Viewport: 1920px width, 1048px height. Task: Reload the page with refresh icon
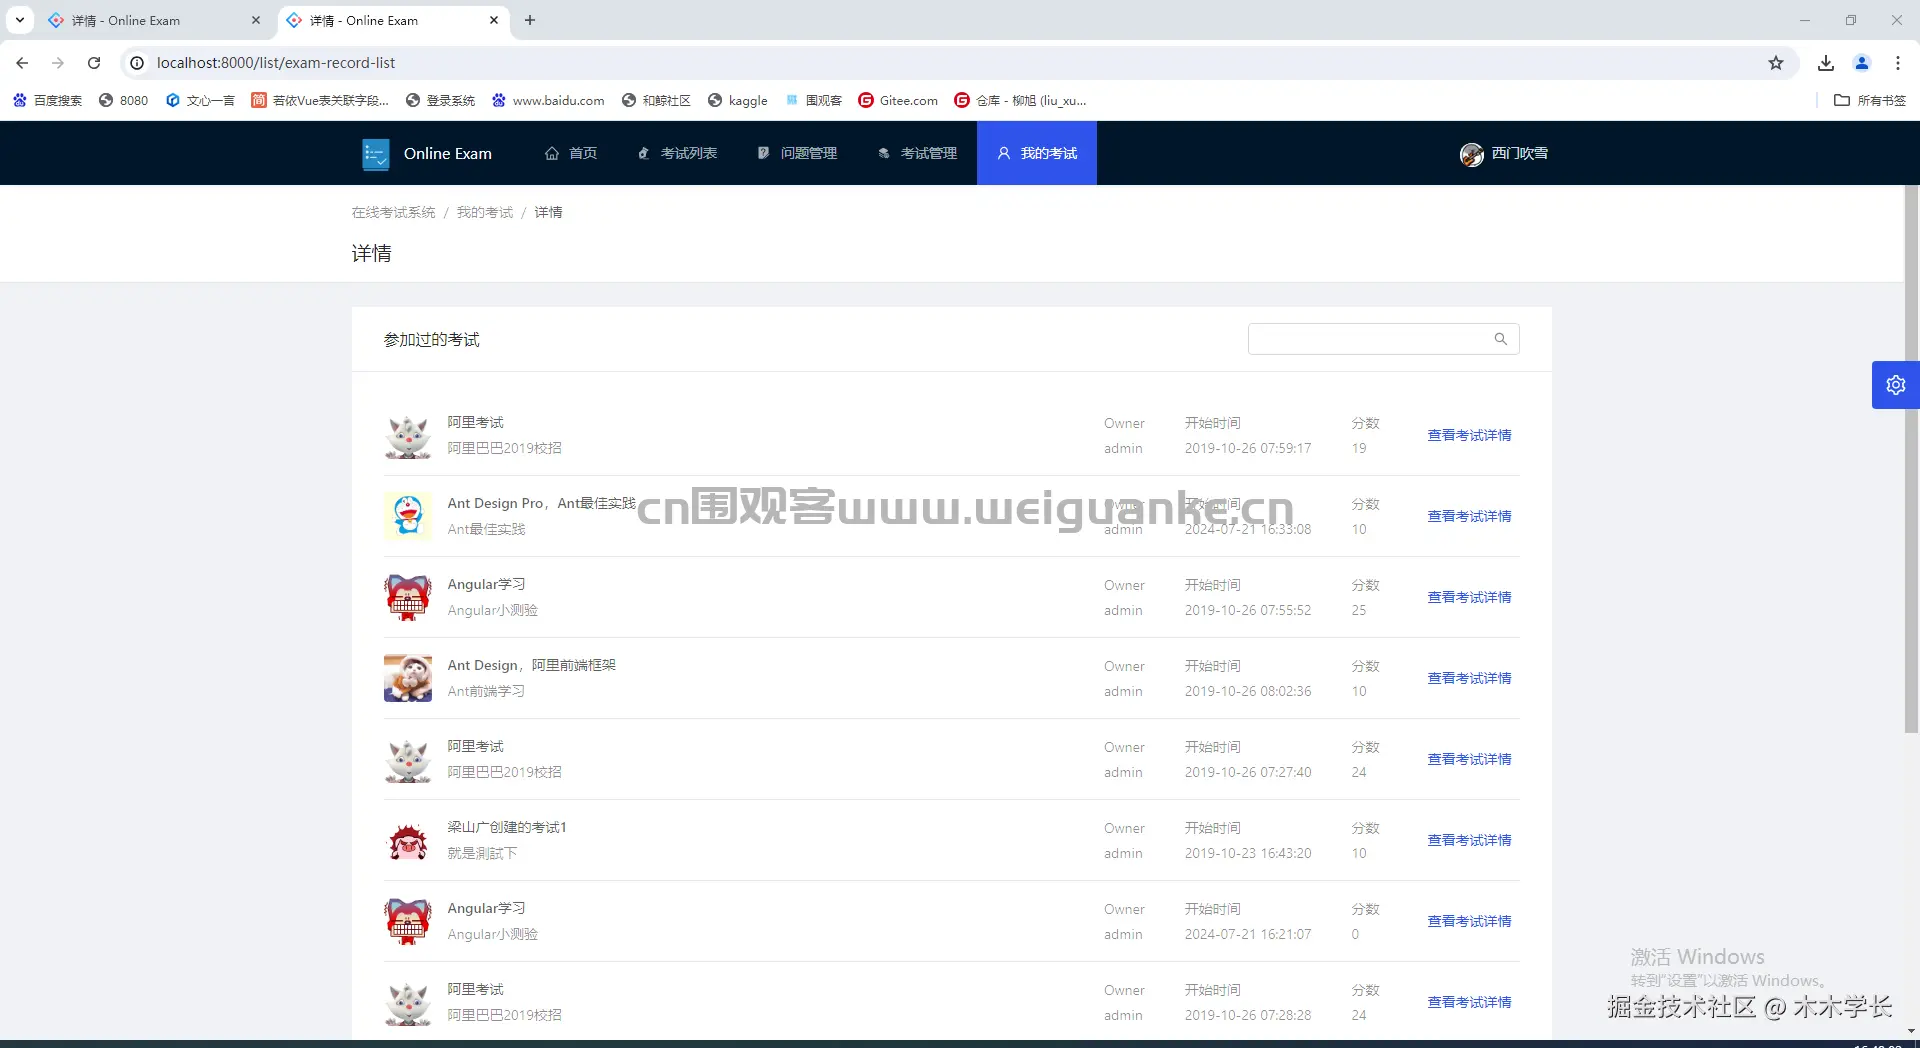click(x=94, y=63)
